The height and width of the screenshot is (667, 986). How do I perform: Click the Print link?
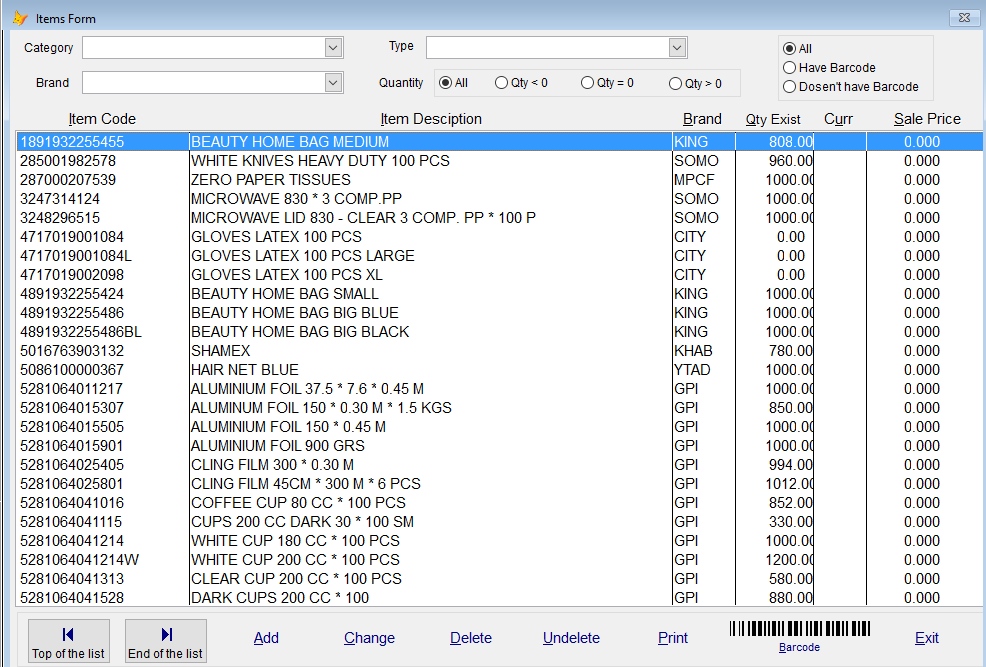[x=673, y=637]
